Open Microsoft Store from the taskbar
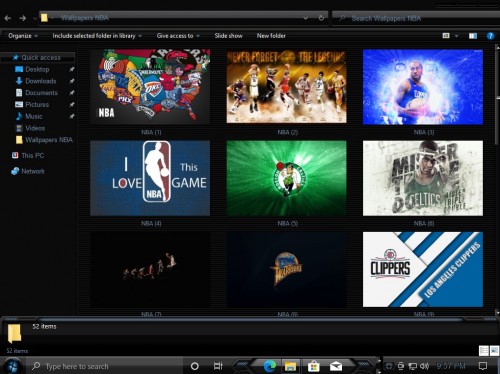This screenshot has height=374, width=500. [x=313, y=366]
